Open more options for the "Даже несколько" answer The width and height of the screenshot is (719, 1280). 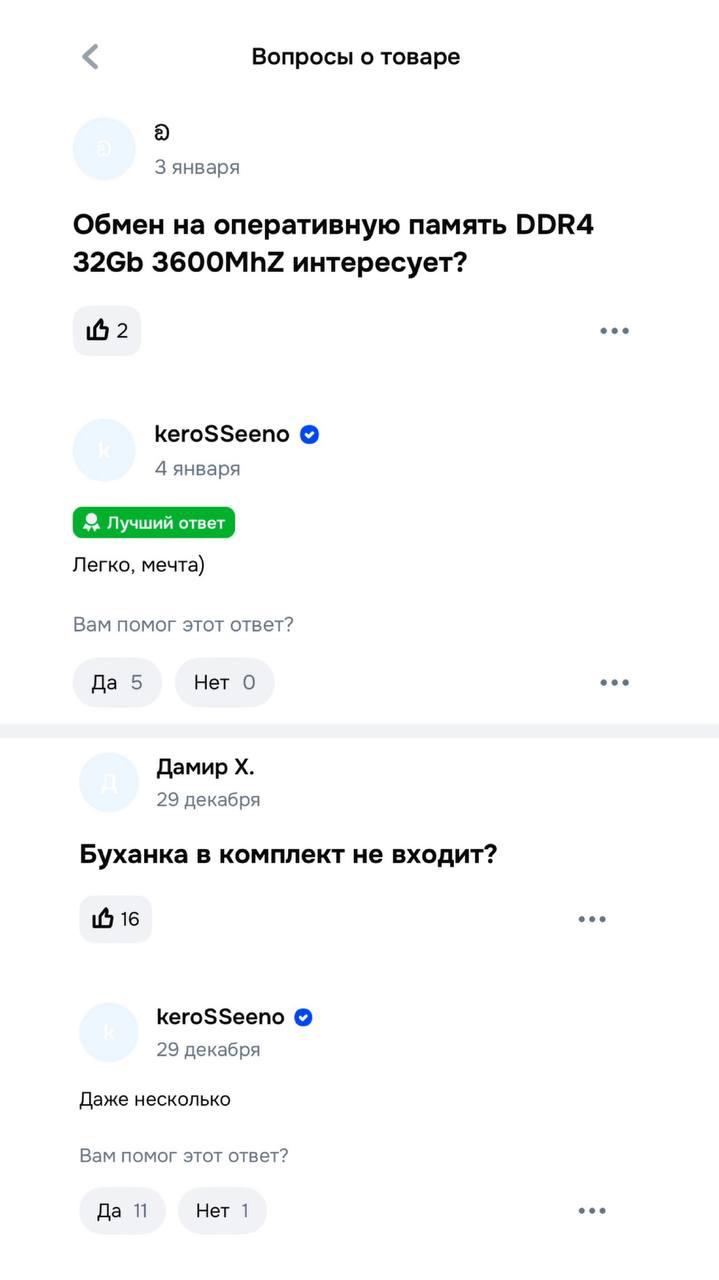tap(592, 1211)
